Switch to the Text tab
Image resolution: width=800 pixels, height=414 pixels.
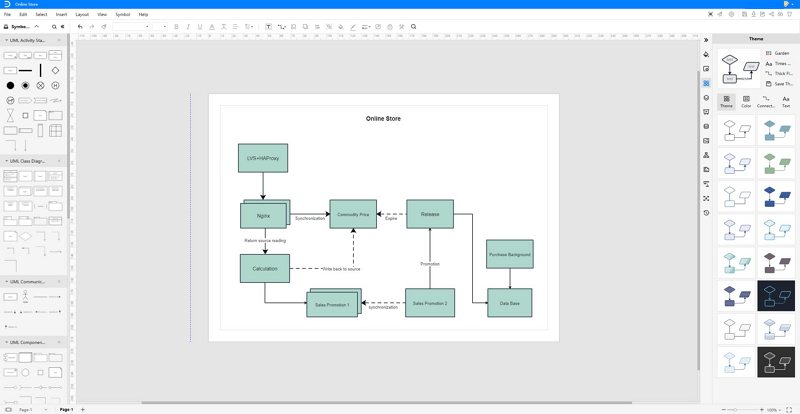click(786, 102)
